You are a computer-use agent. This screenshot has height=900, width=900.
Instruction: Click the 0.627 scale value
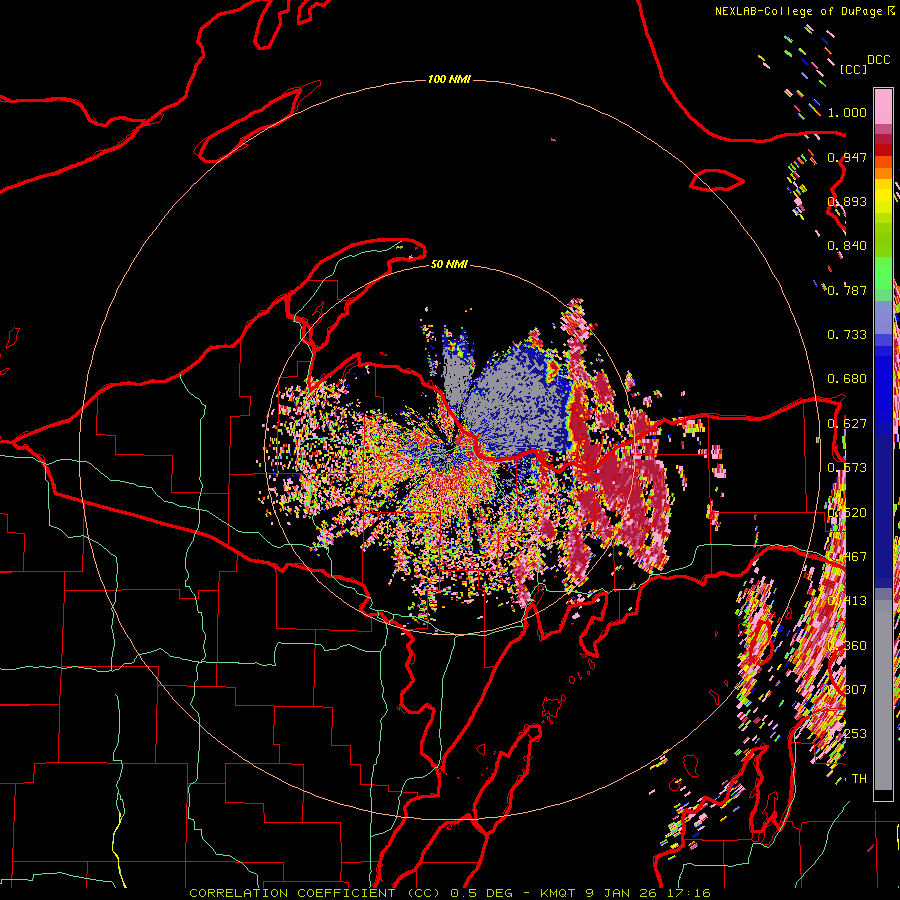point(847,424)
